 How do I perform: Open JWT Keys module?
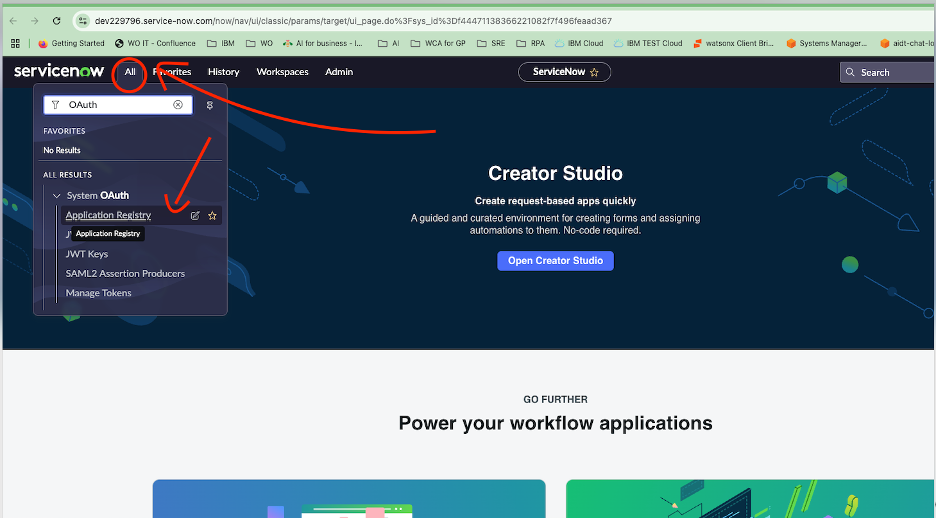tap(87, 254)
